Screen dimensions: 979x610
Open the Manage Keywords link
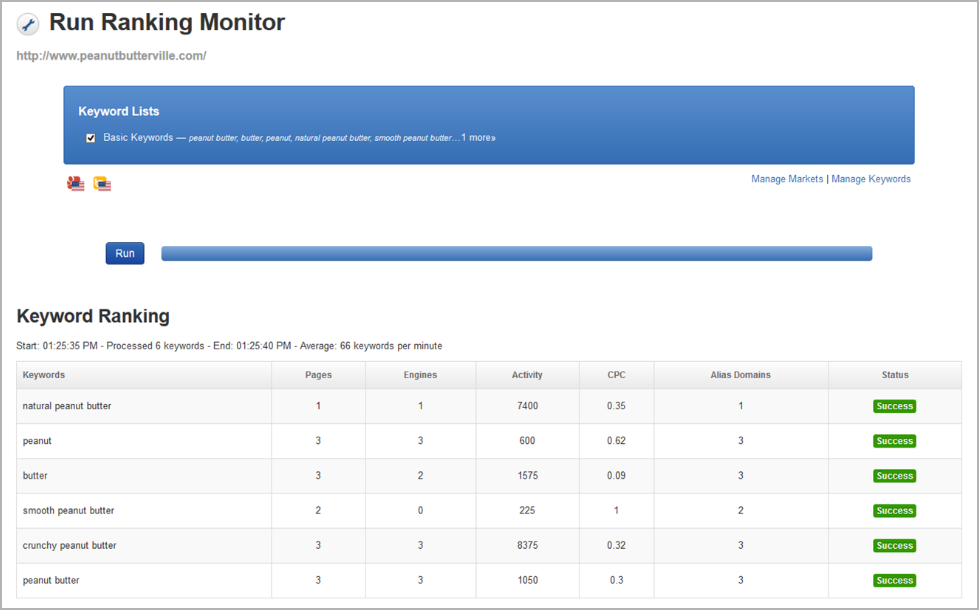point(870,179)
